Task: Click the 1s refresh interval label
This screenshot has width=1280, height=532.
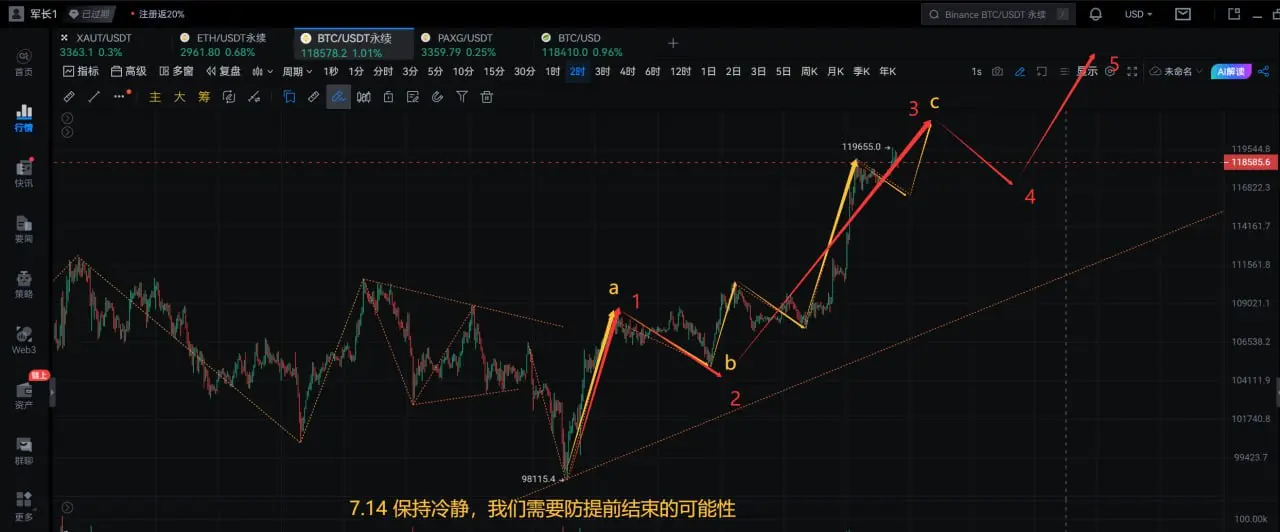Action: click(976, 72)
